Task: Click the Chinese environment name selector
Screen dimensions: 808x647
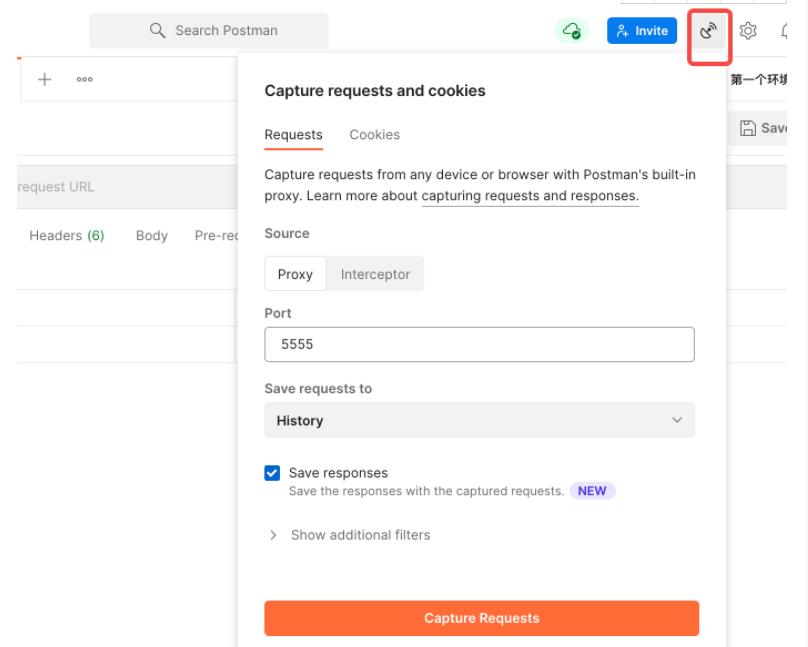Action: 759,80
